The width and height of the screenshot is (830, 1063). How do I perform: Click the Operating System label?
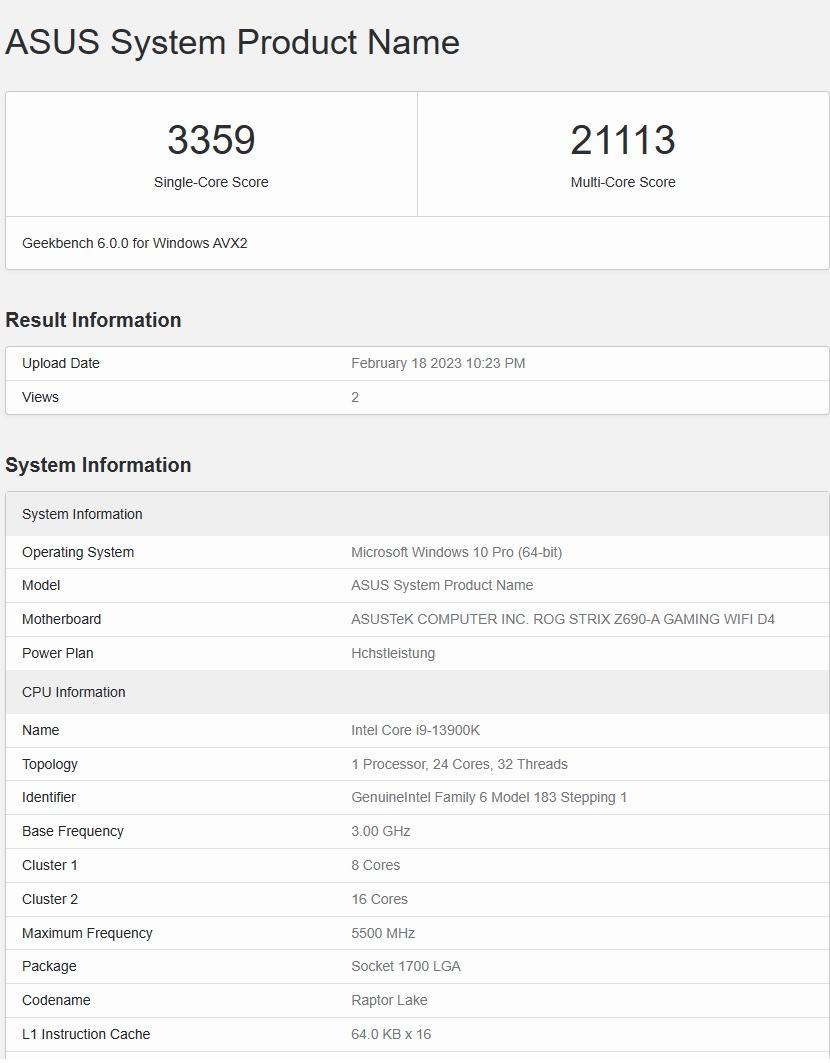pos(78,552)
